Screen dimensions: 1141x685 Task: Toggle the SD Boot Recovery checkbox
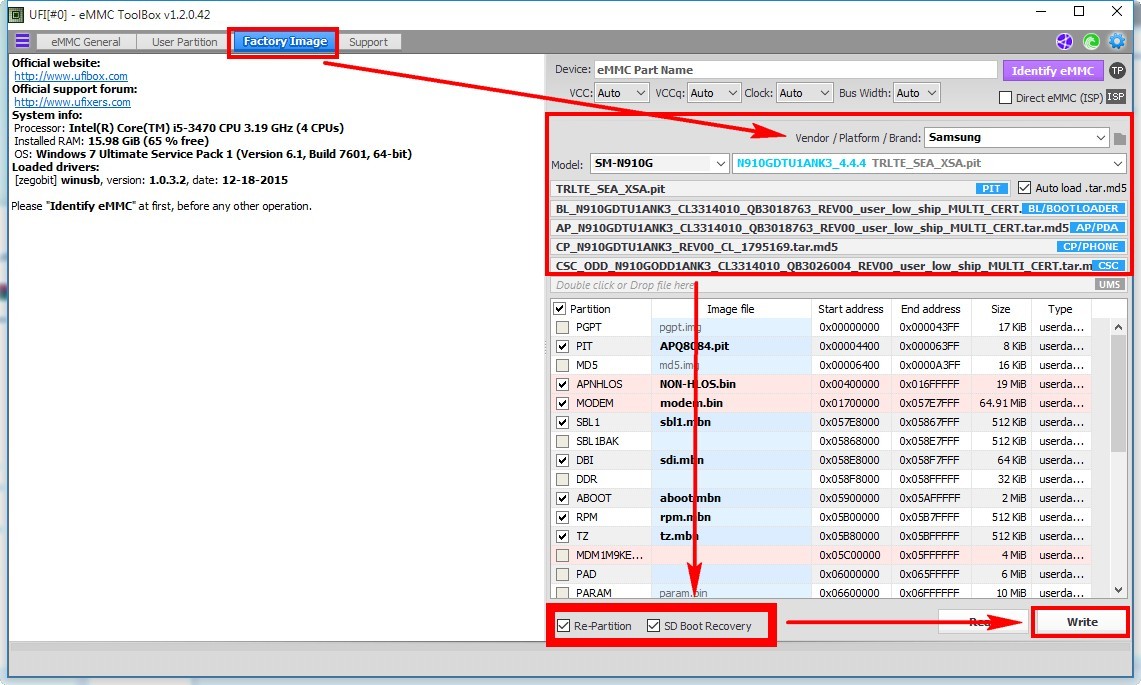[x=653, y=626]
